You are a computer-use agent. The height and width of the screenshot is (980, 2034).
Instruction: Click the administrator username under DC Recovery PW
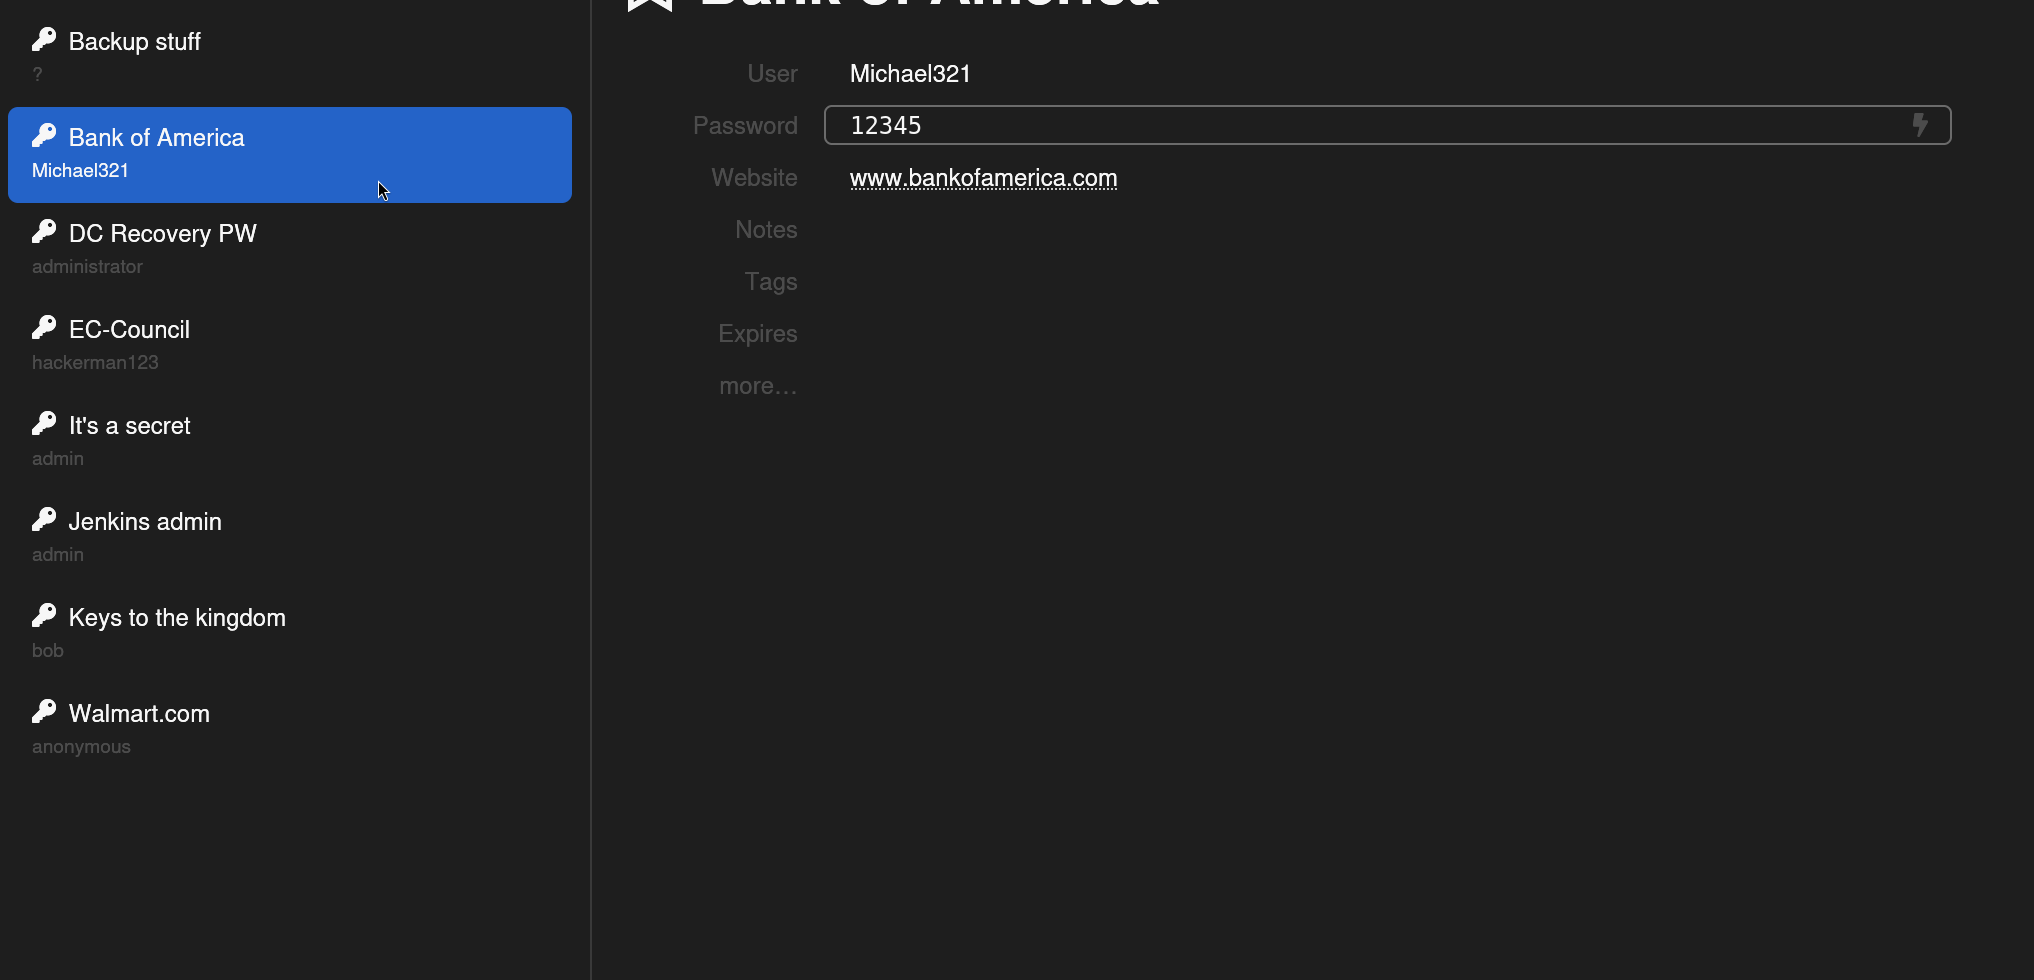87,267
